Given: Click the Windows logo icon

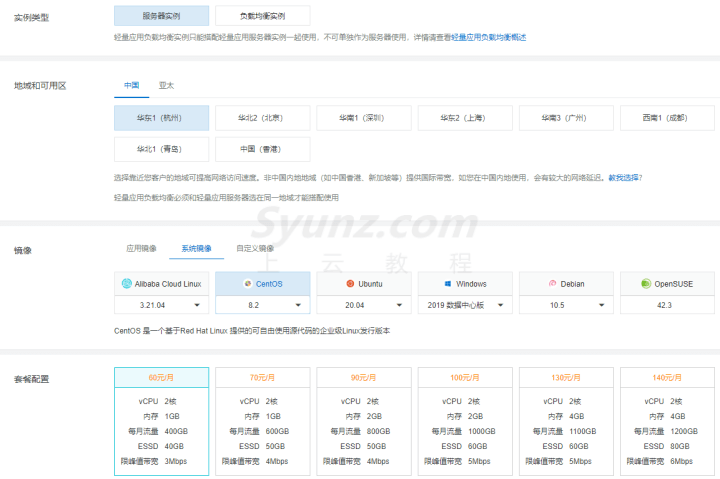Looking at the screenshot, I should pyautogui.click(x=448, y=283).
